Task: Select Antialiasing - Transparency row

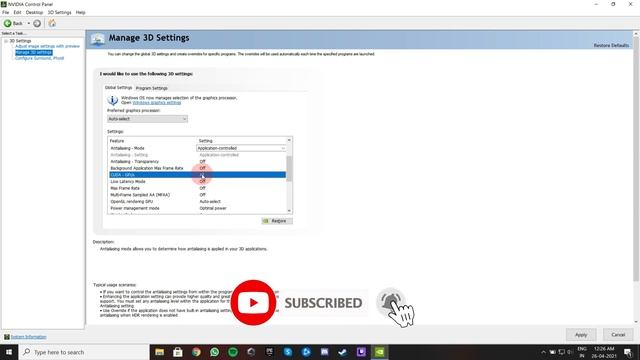Action: [198, 162]
